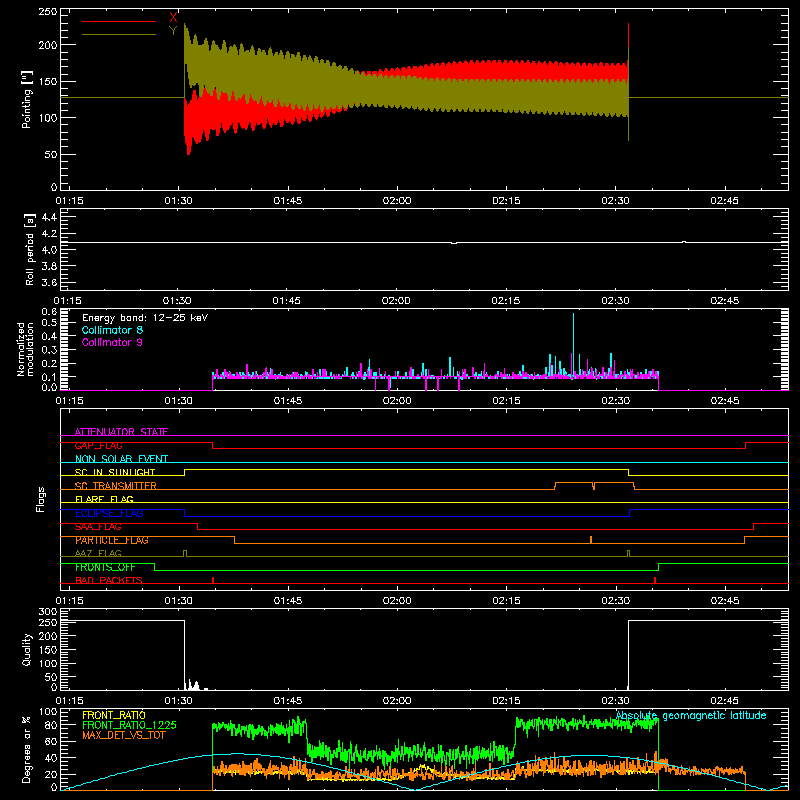The width and height of the screenshot is (800, 800).
Task: Select the SC_TRANSMITTER flag label
Action: (x=115, y=486)
